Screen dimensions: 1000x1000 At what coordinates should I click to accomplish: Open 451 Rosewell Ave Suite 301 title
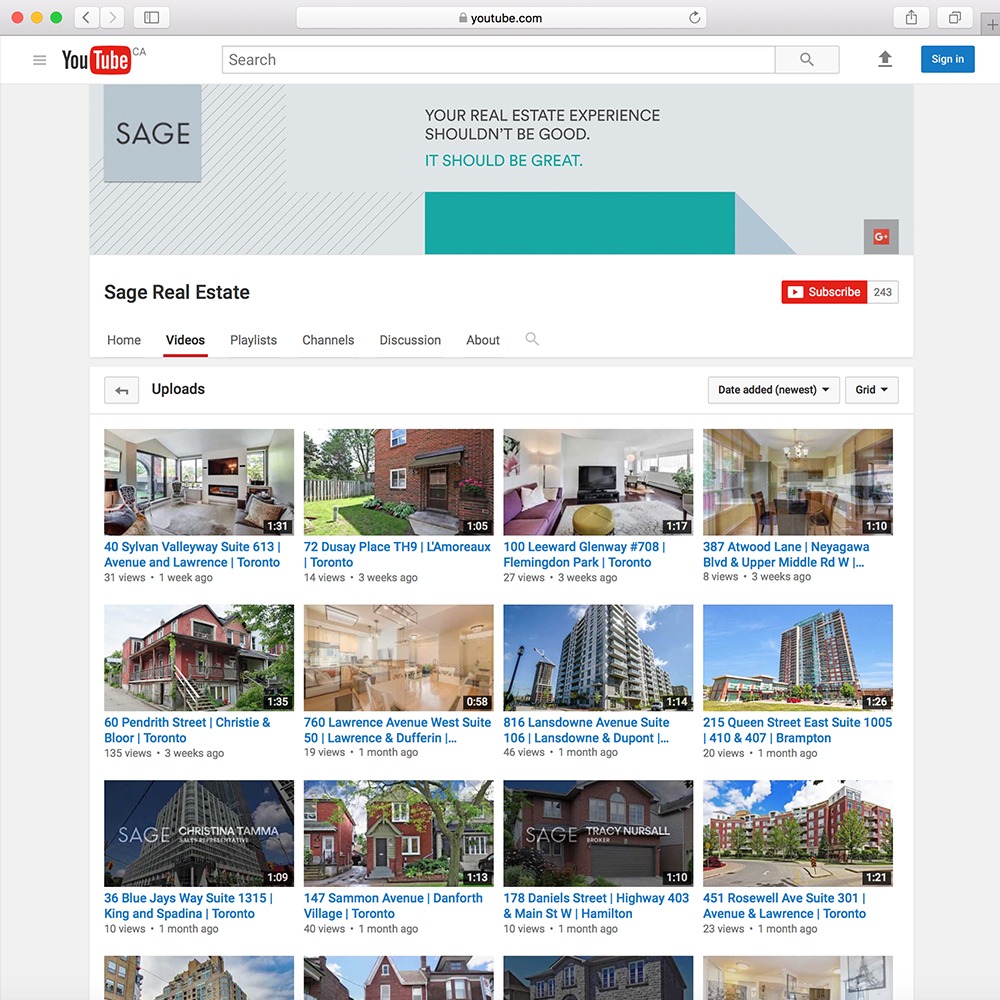click(784, 906)
